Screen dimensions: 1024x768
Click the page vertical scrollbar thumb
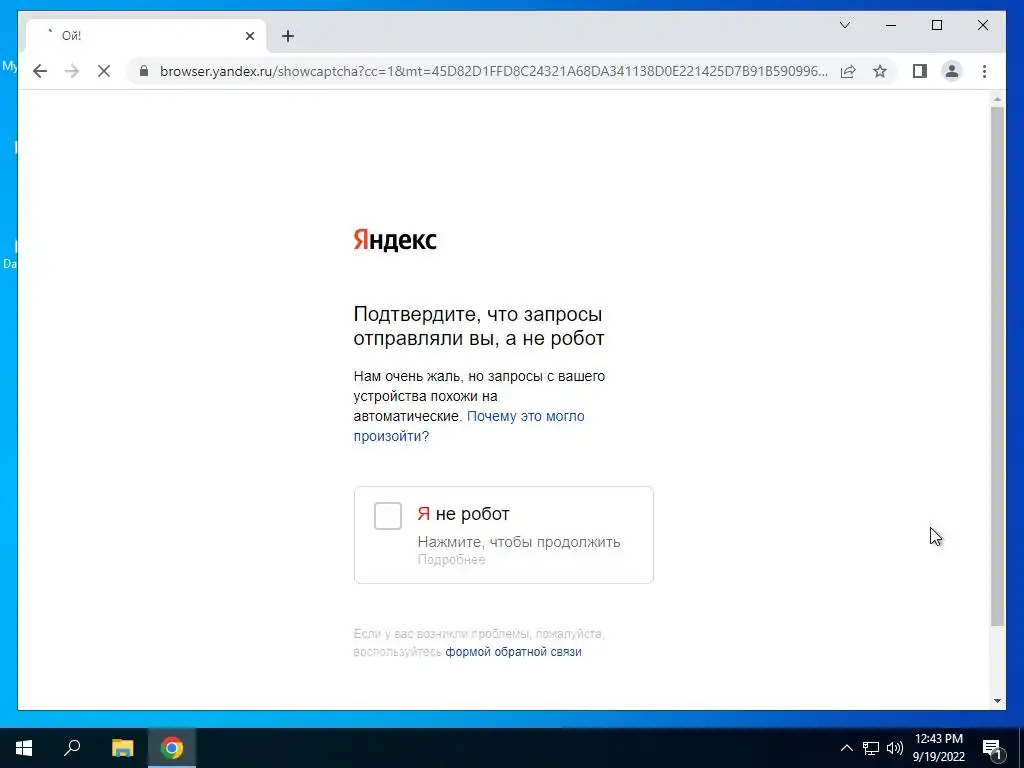997,366
